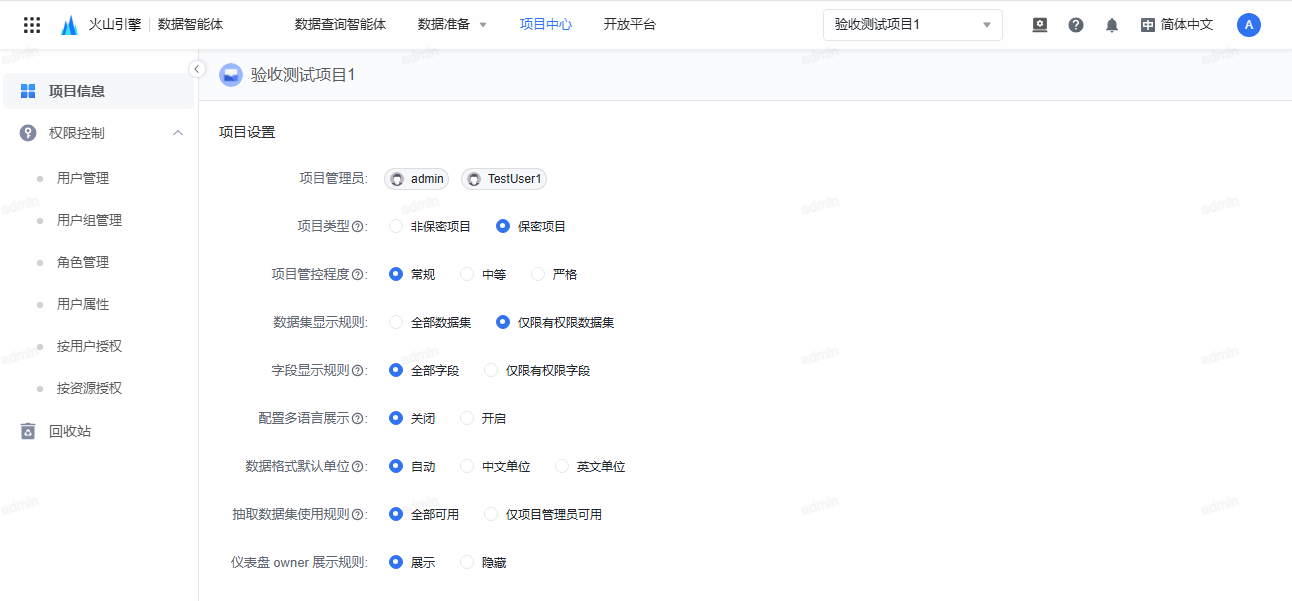Click the TestUser1 administrator tag

click(504, 179)
